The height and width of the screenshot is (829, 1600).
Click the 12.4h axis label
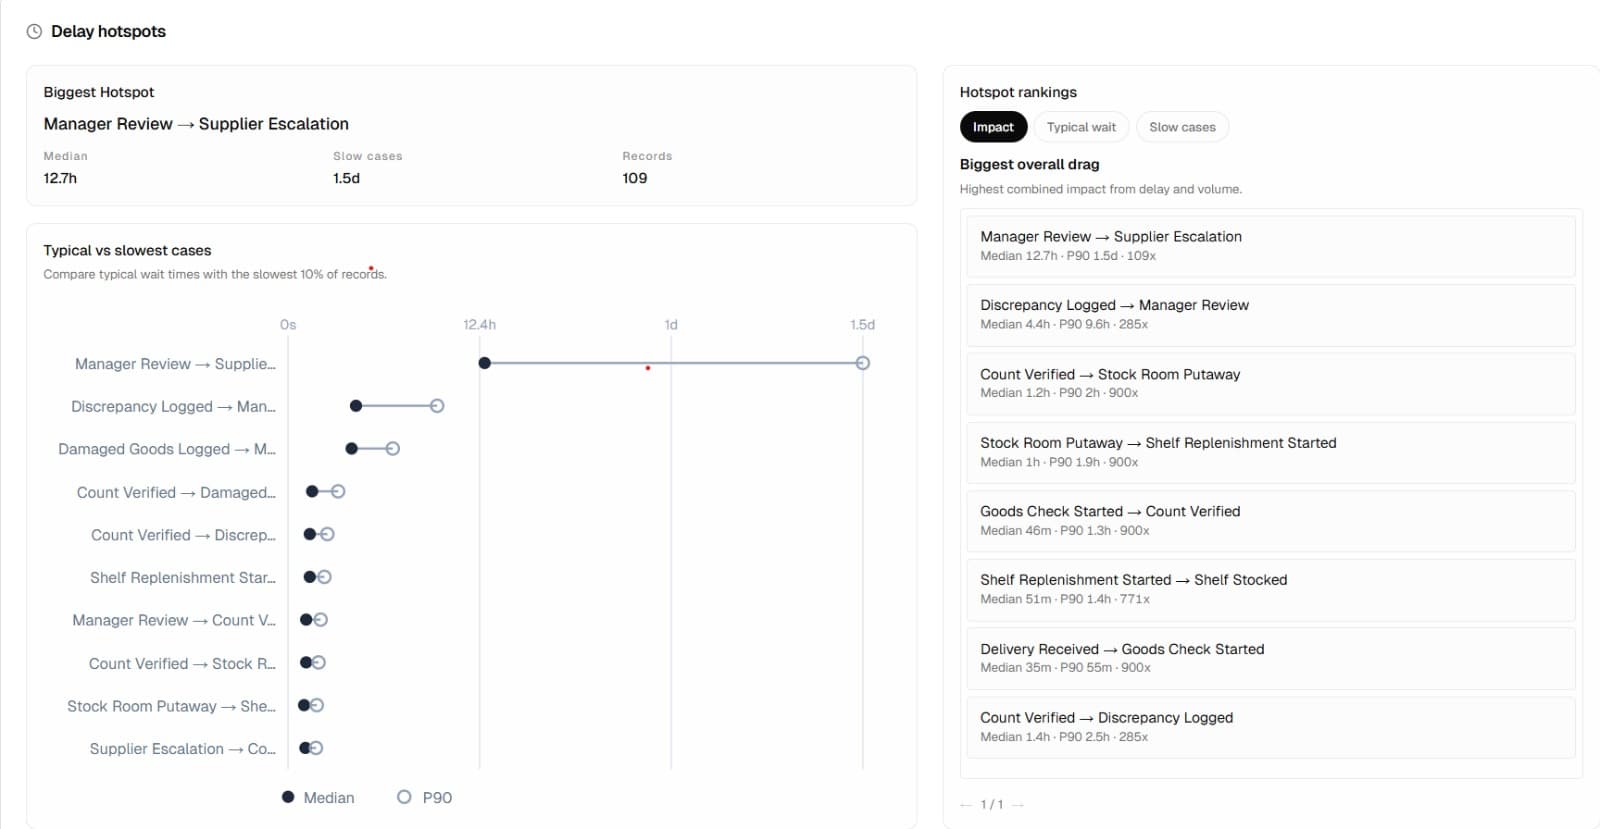[479, 325]
